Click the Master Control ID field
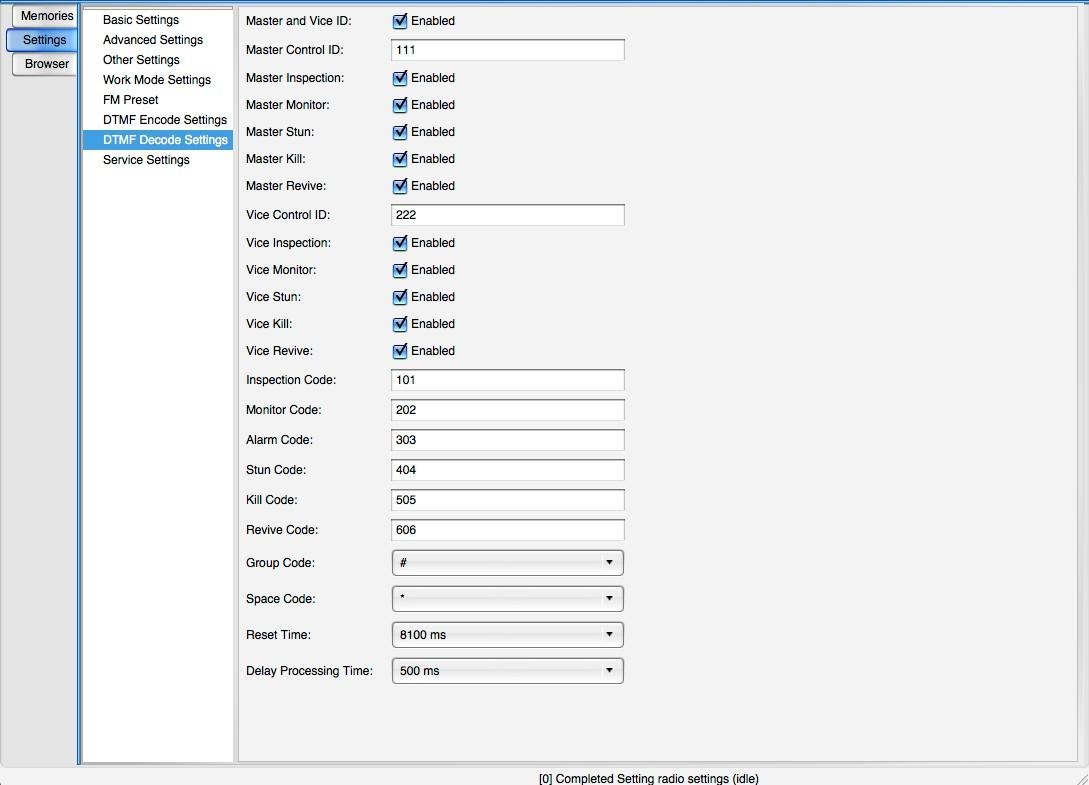This screenshot has width=1089, height=785. pyautogui.click(x=507, y=50)
